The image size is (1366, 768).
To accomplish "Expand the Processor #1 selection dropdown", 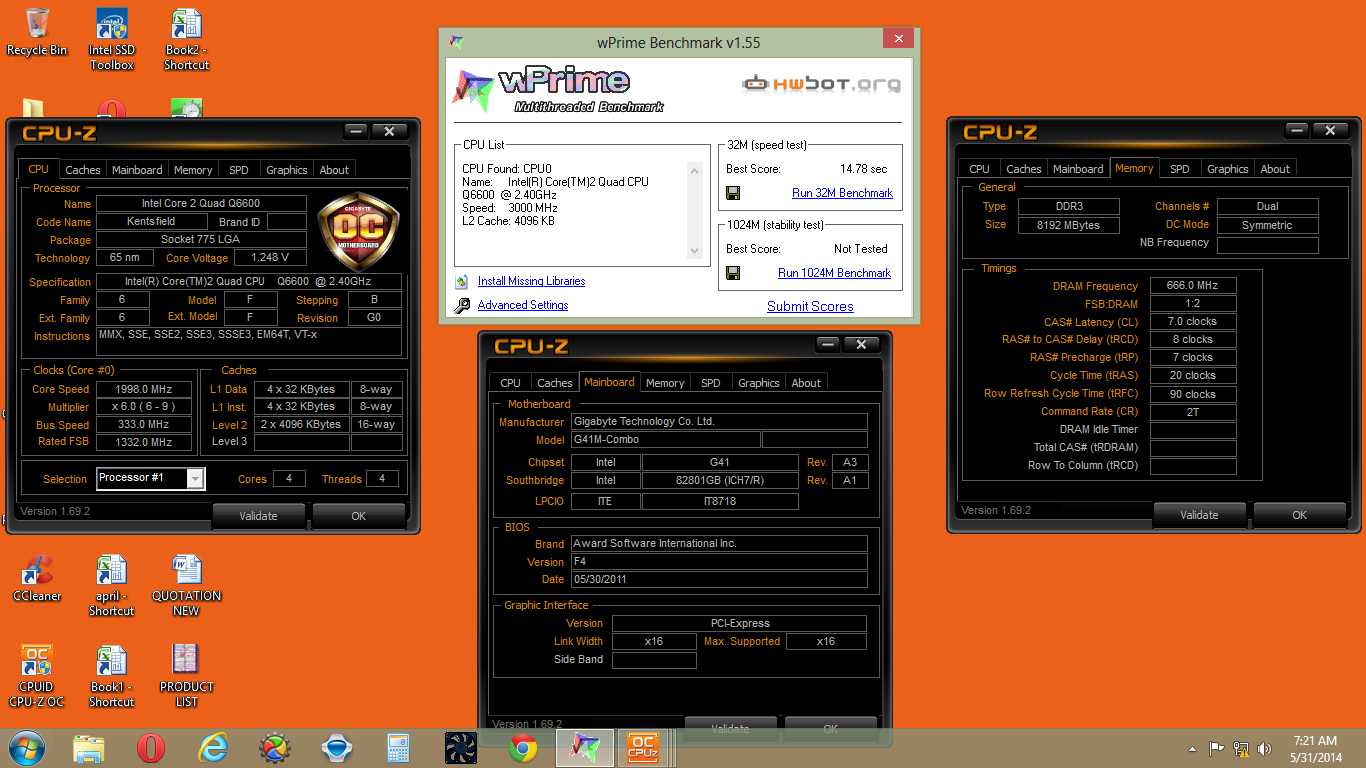I will click(195, 479).
